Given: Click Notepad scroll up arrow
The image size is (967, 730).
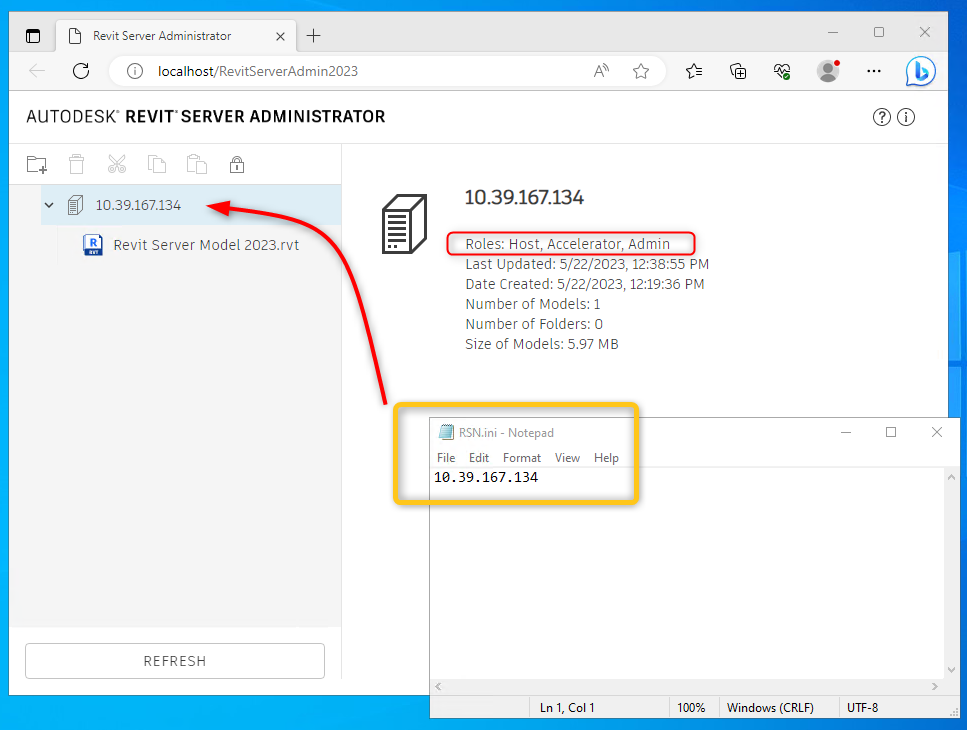Looking at the screenshot, I should (x=951, y=477).
